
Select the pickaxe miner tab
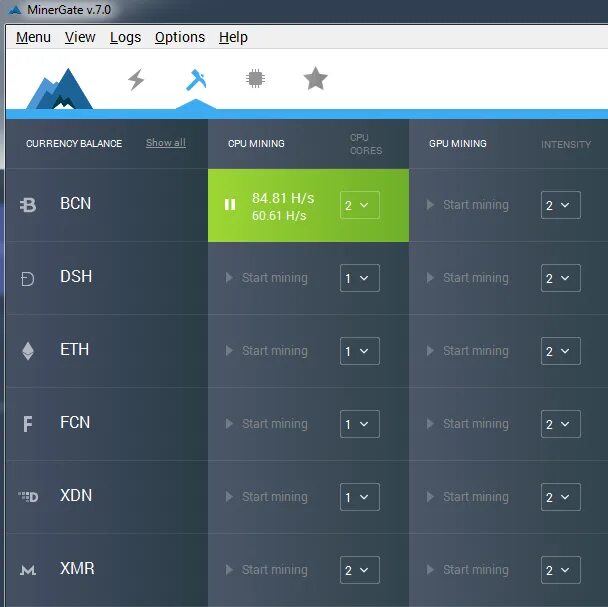(x=196, y=80)
